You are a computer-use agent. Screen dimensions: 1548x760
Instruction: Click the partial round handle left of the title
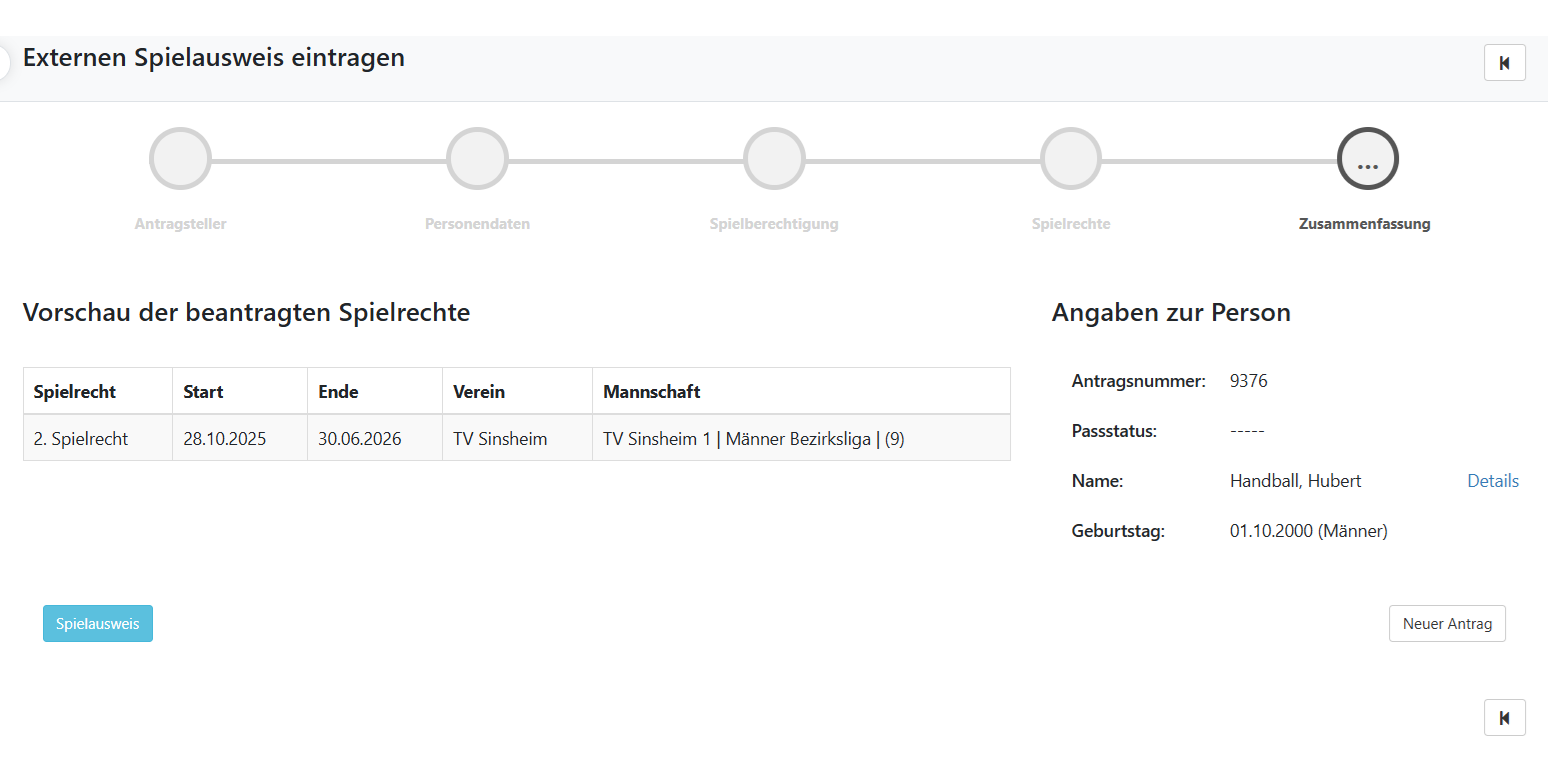pyautogui.click(x=4, y=62)
